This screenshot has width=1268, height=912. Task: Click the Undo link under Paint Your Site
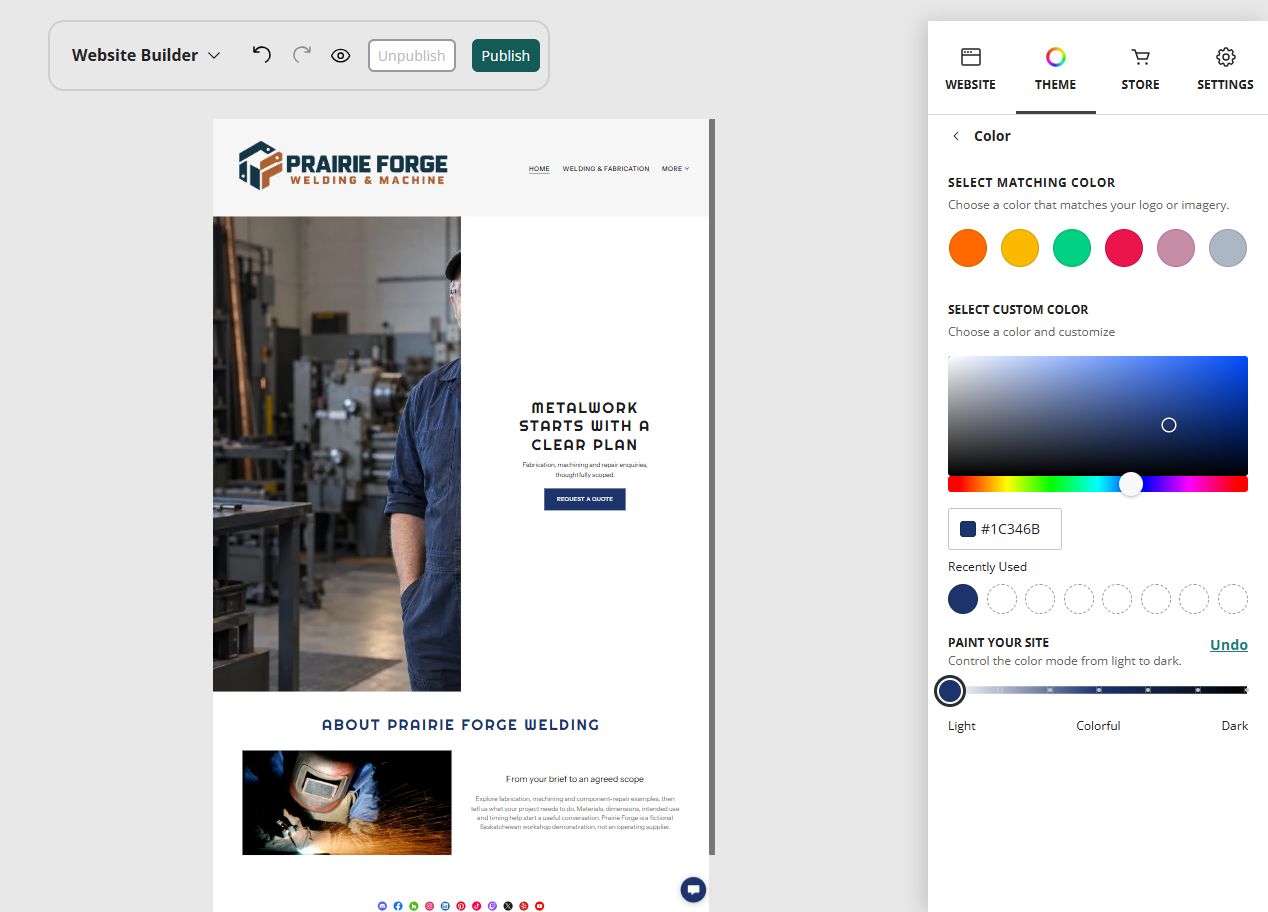[x=1229, y=645]
